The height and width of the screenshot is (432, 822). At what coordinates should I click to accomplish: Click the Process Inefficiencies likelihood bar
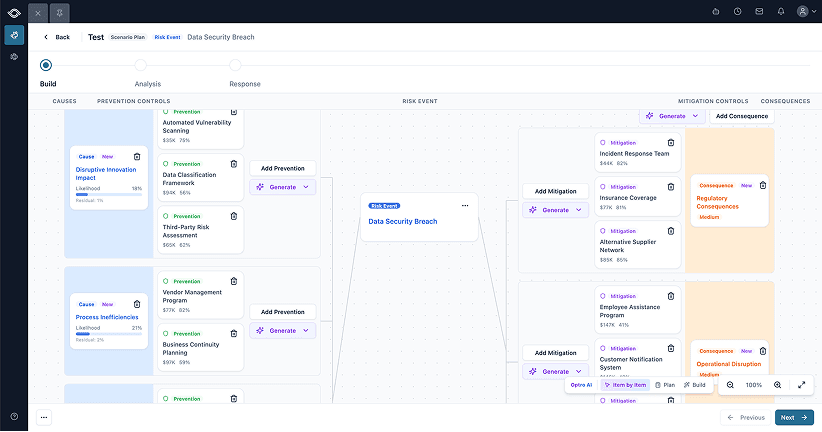[x=109, y=334]
